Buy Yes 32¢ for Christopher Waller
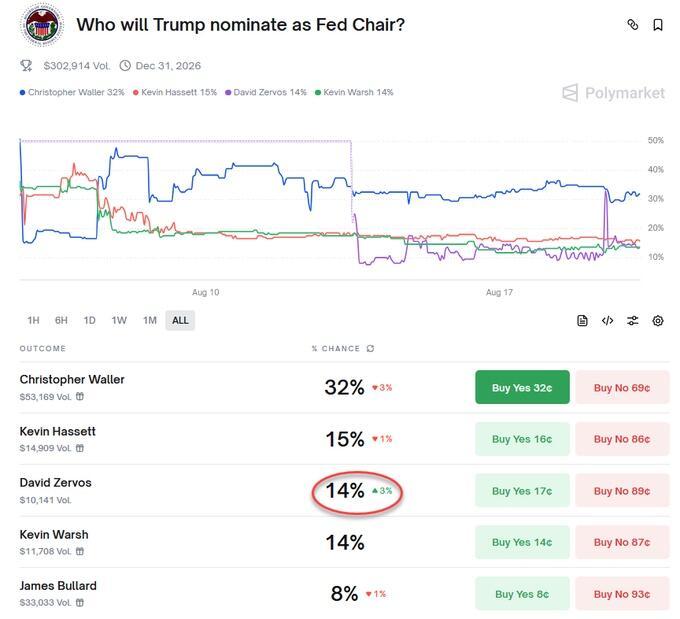This screenshot has height=619, width=680. (x=522, y=388)
